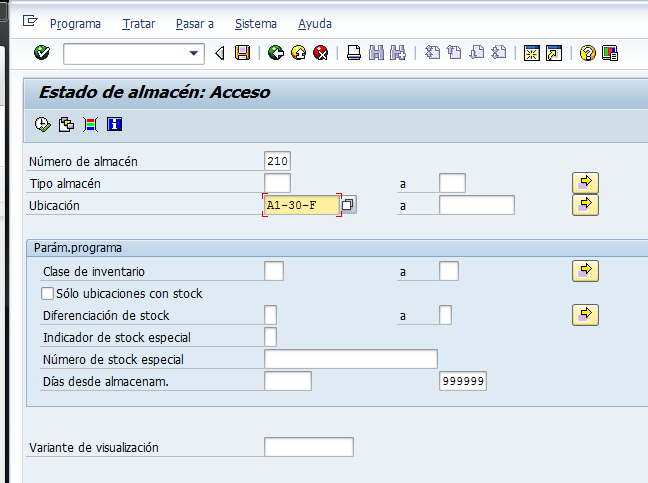Open multiple selection for Clase de inventario
Viewport: 648px width, 483px height.
click(x=585, y=271)
